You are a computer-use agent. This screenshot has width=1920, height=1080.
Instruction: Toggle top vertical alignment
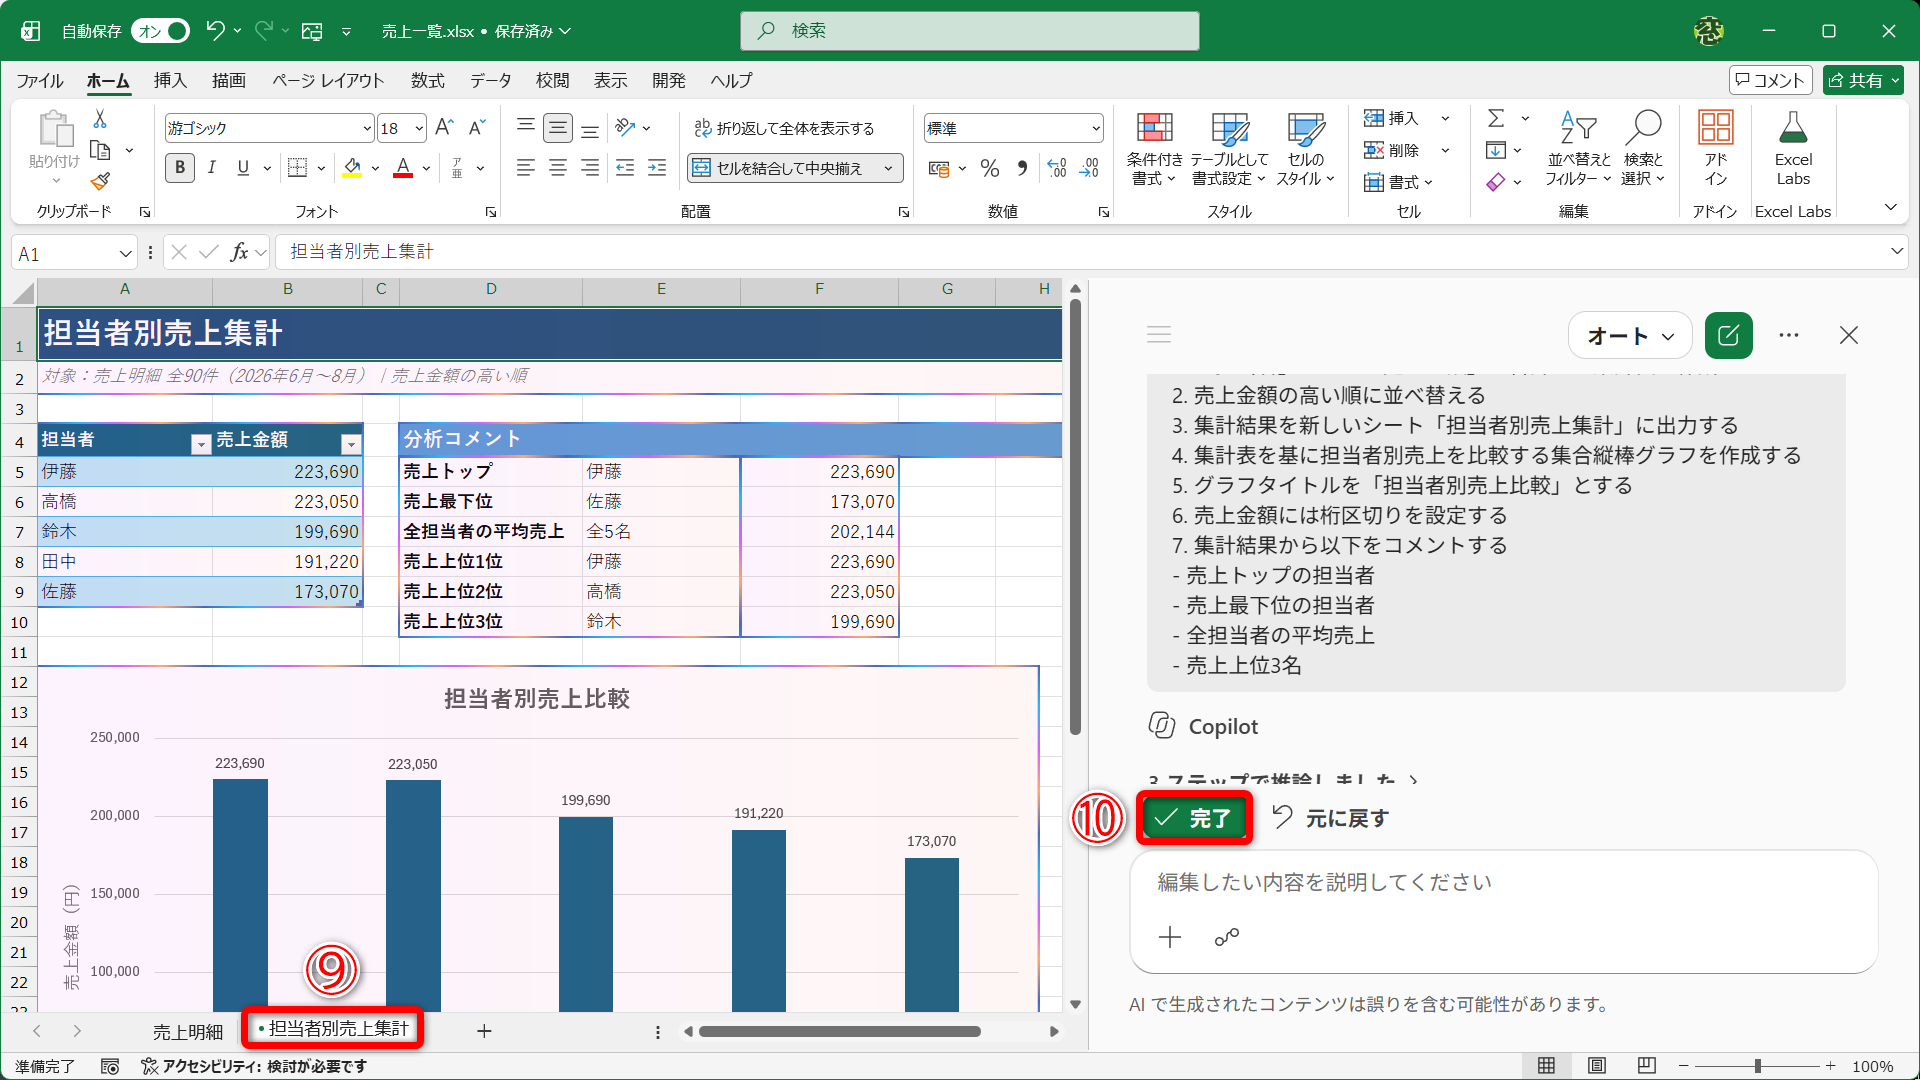[x=526, y=128]
